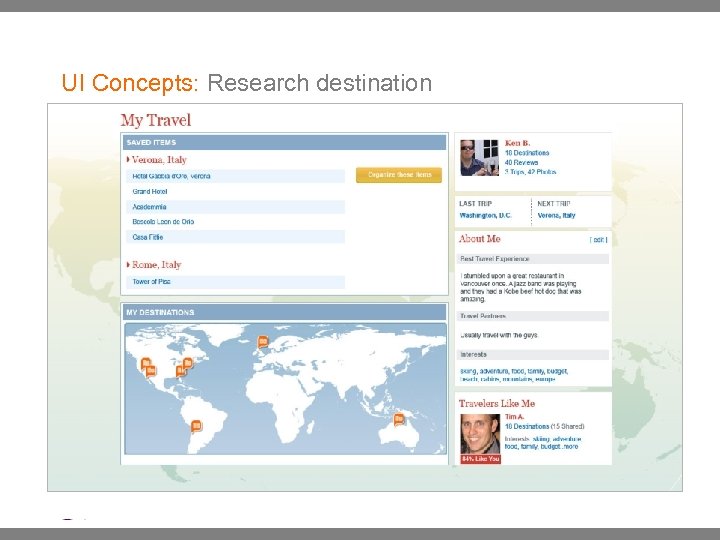The height and width of the screenshot is (540, 720).
Task: Click the Organize these items button
Action: pos(399,175)
